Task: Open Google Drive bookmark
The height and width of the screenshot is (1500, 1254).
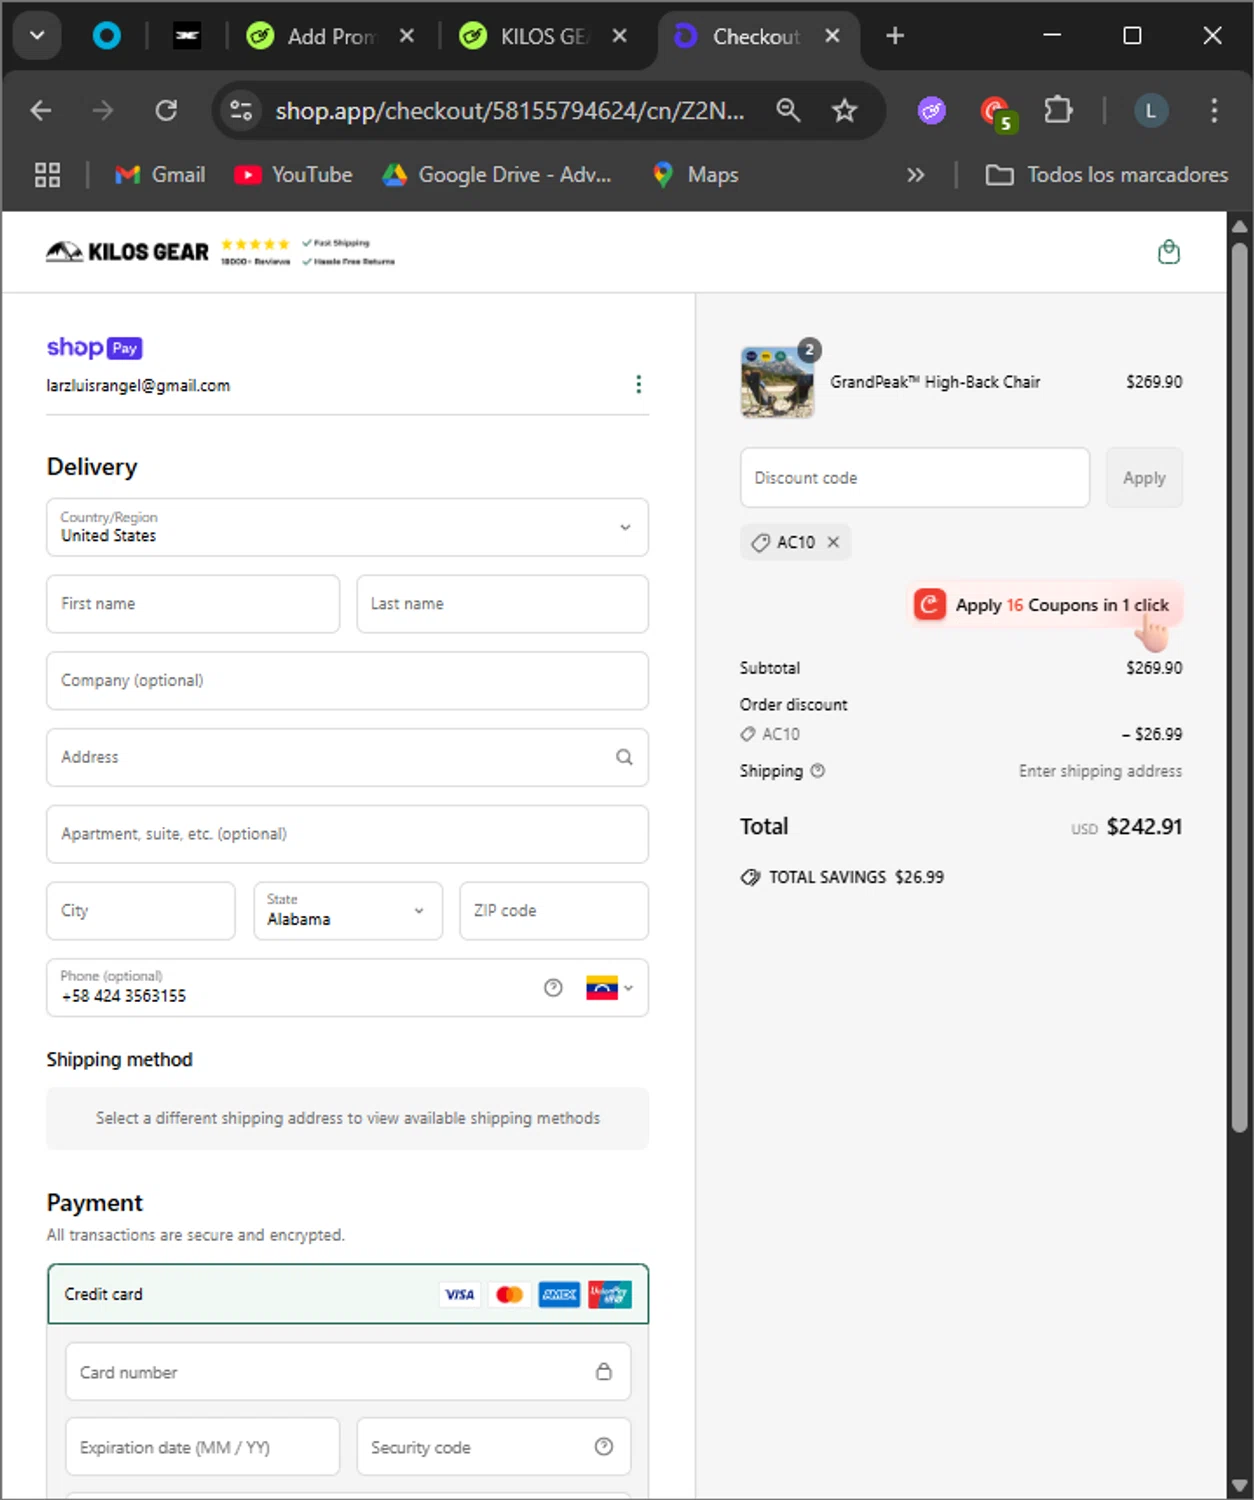Action: 497,175
